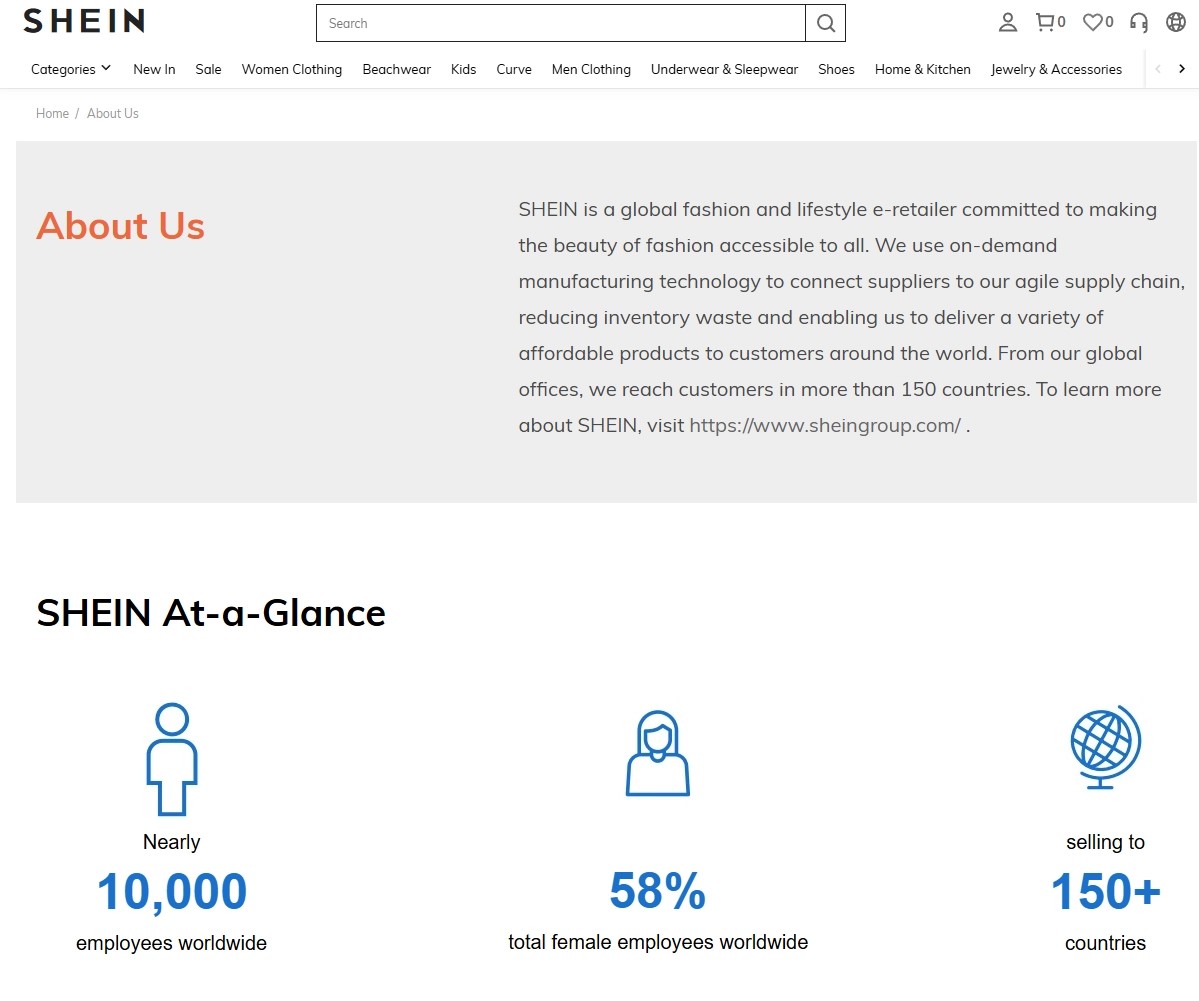Focus the Search input field
Viewport: 1199px width, 1001px height.
click(561, 23)
